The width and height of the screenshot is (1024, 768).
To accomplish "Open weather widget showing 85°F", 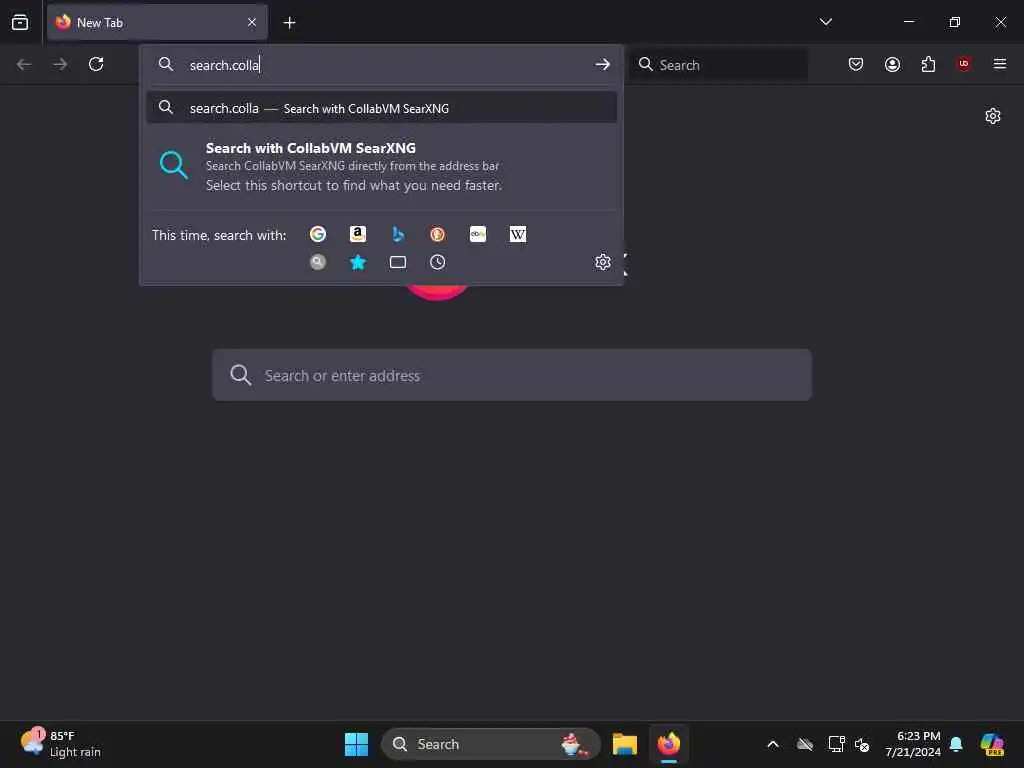I will click(x=61, y=744).
